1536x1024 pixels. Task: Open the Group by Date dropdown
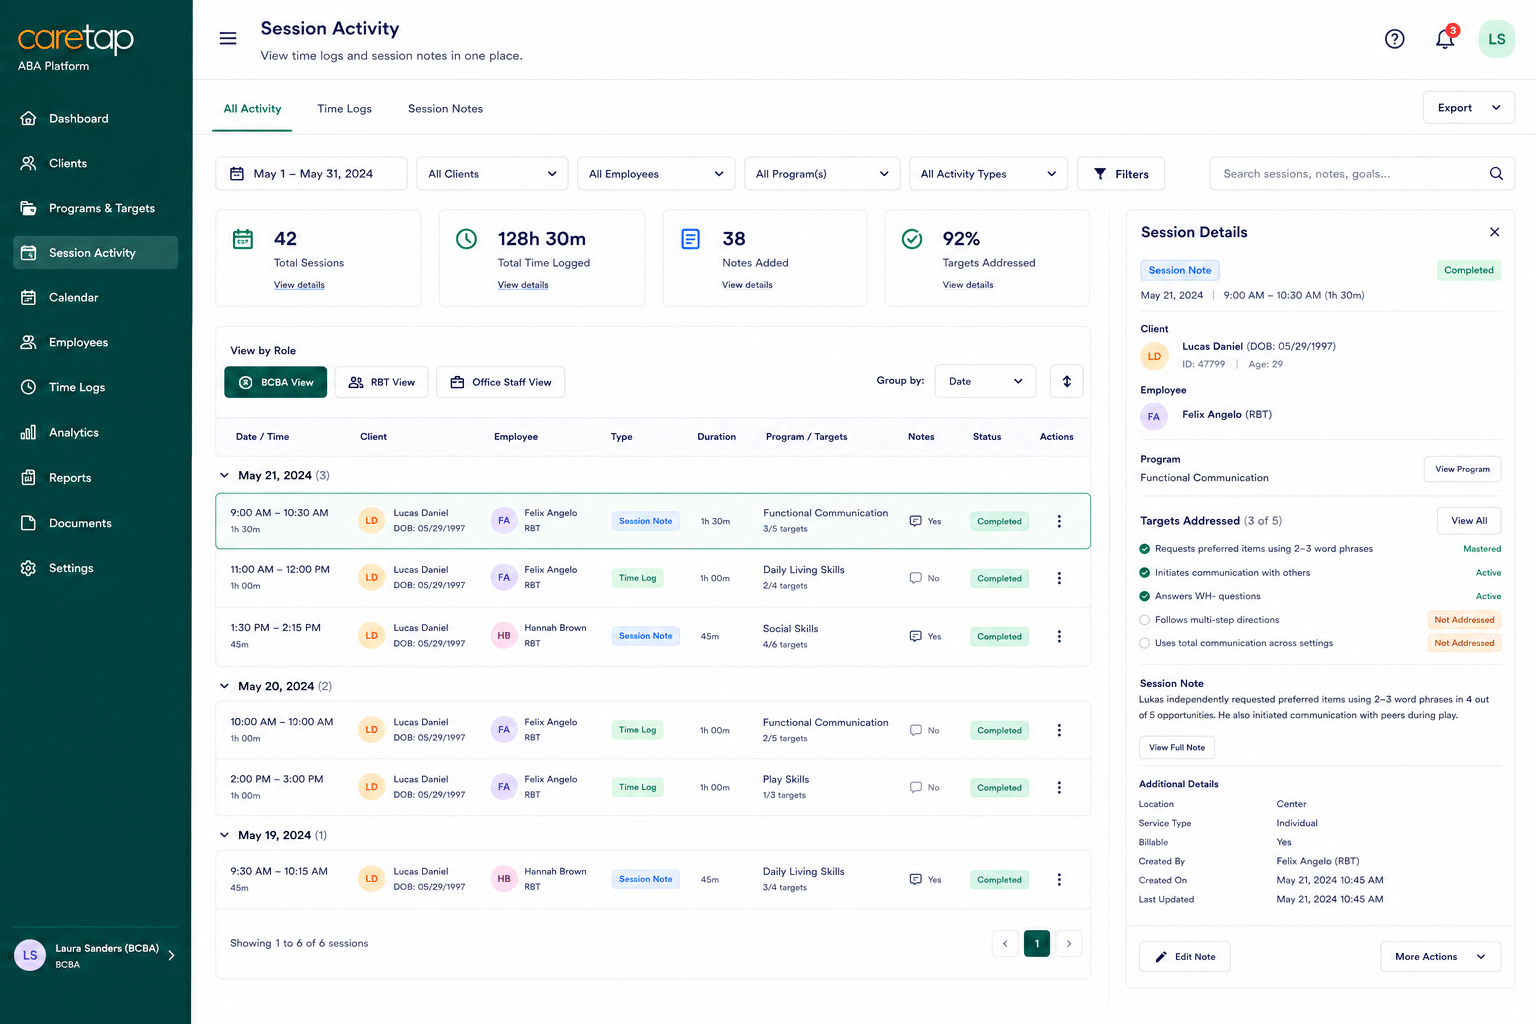tap(985, 381)
